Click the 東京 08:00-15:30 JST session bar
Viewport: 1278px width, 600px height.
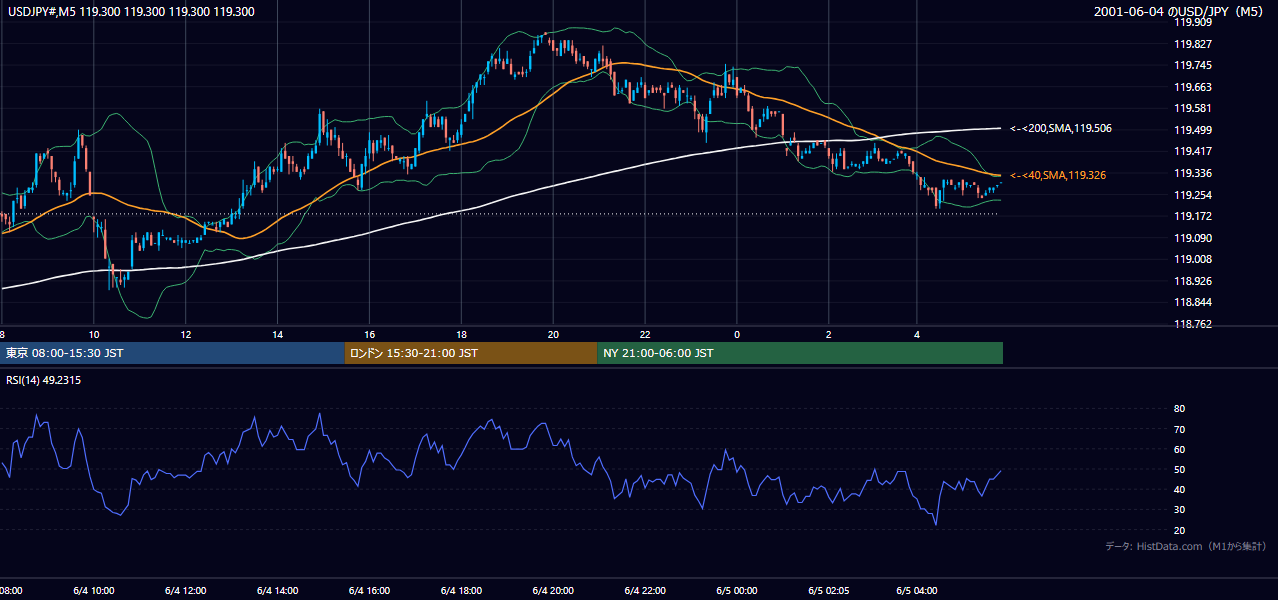coord(172,353)
